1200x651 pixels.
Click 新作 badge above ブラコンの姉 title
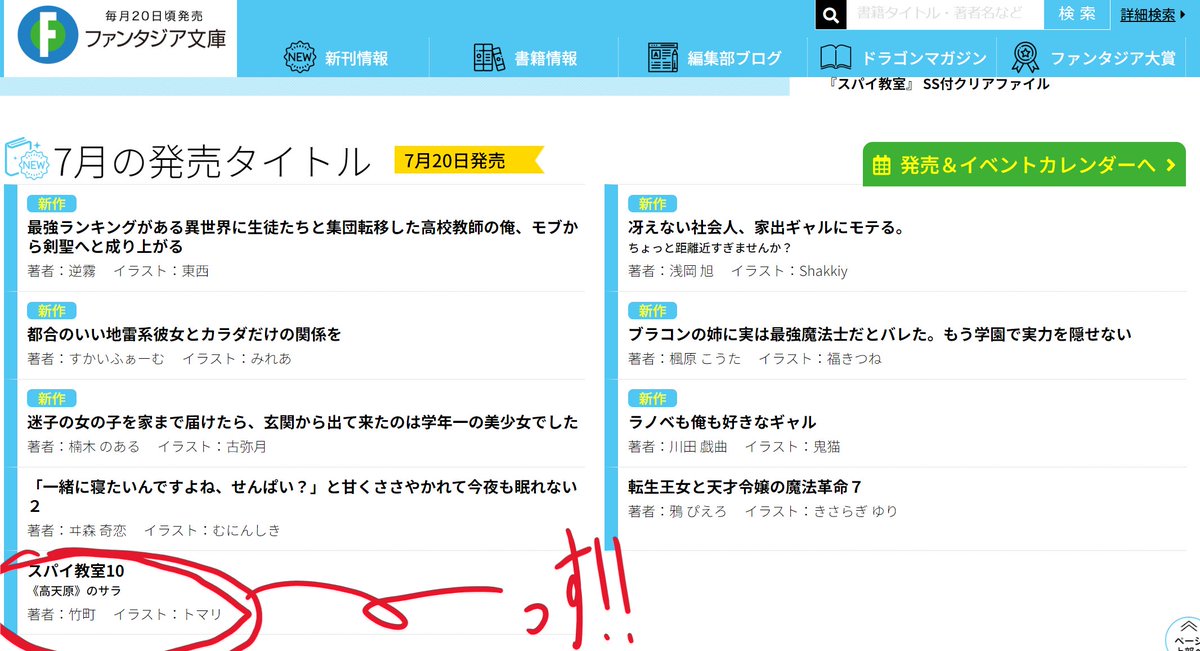652,311
